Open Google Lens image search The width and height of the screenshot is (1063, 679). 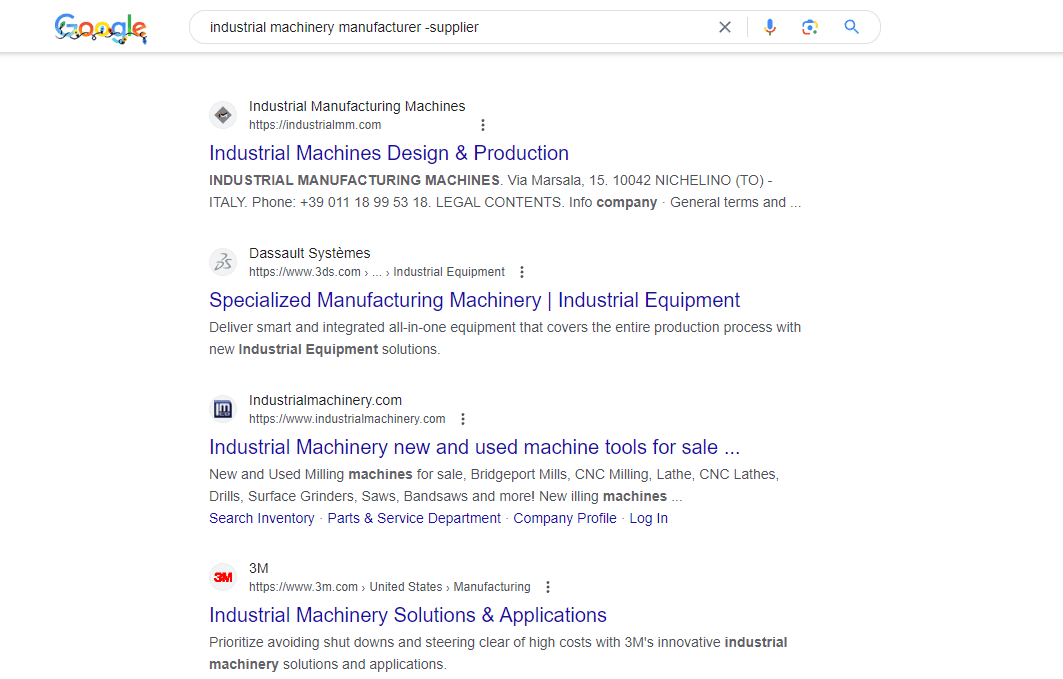809,27
